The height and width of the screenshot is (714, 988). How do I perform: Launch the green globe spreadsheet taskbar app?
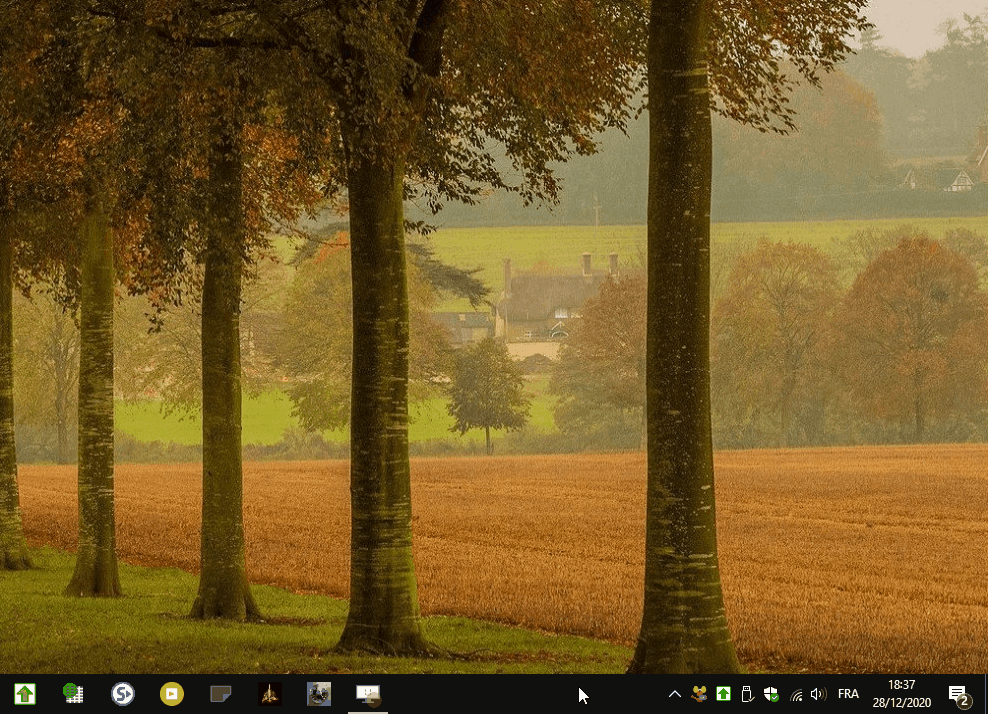coord(74,694)
